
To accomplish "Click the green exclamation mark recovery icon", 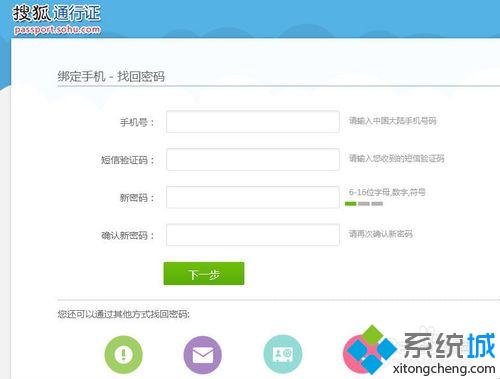I will (x=124, y=354).
